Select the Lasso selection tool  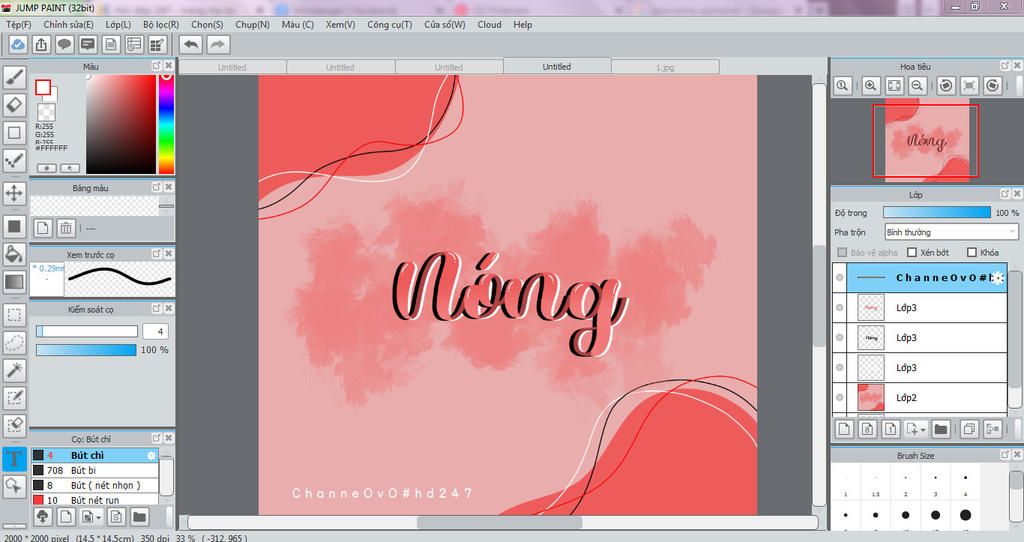coord(14,342)
